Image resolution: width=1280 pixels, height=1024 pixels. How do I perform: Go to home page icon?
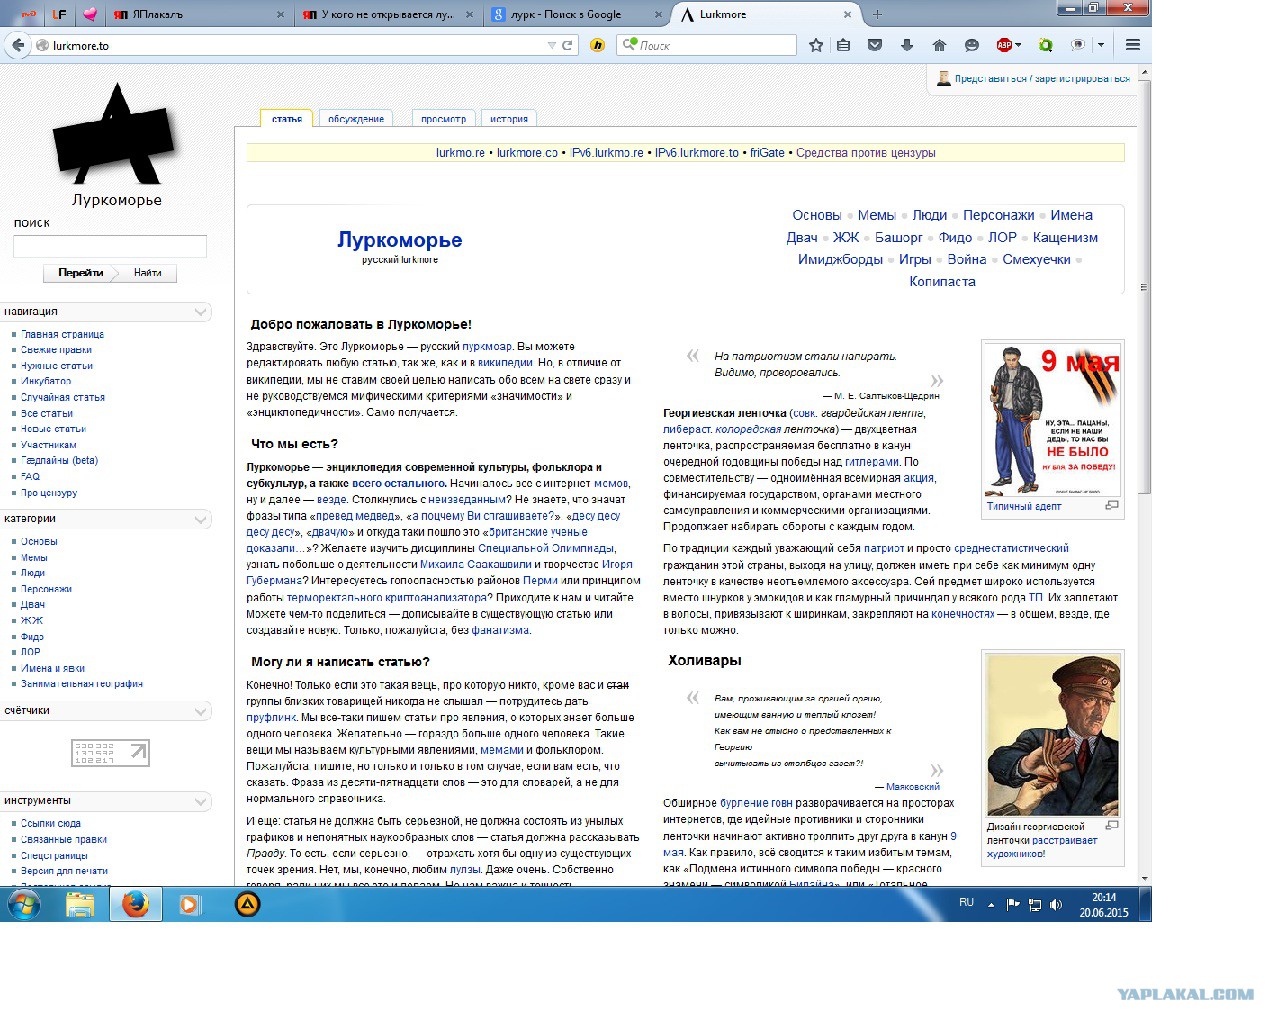939,45
